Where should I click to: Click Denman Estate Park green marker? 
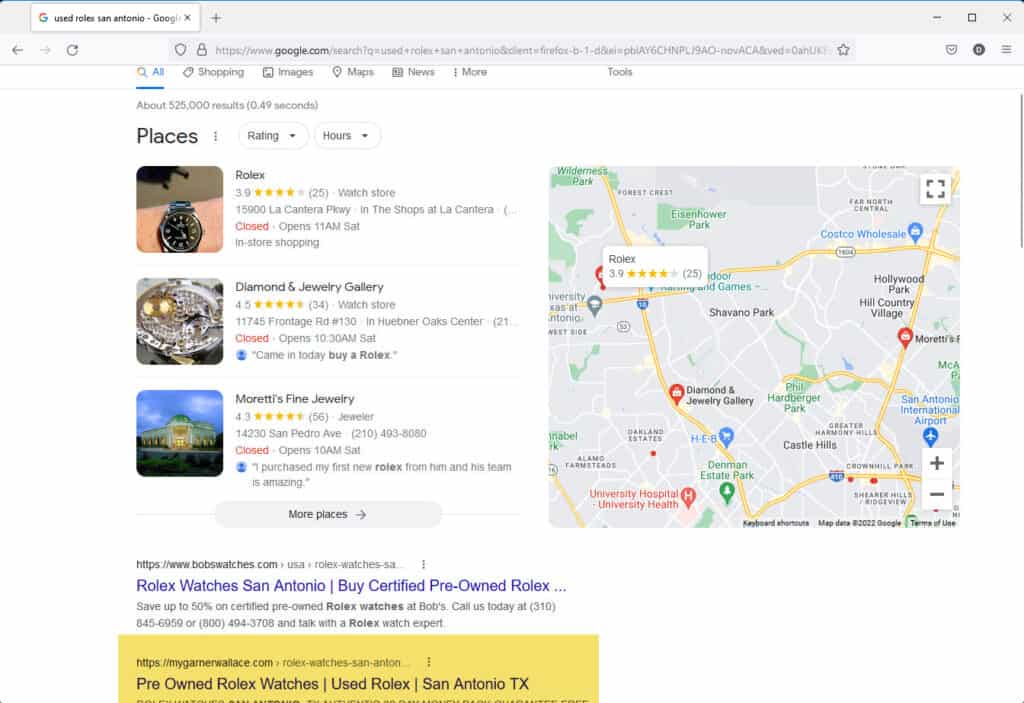(x=727, y=493)
